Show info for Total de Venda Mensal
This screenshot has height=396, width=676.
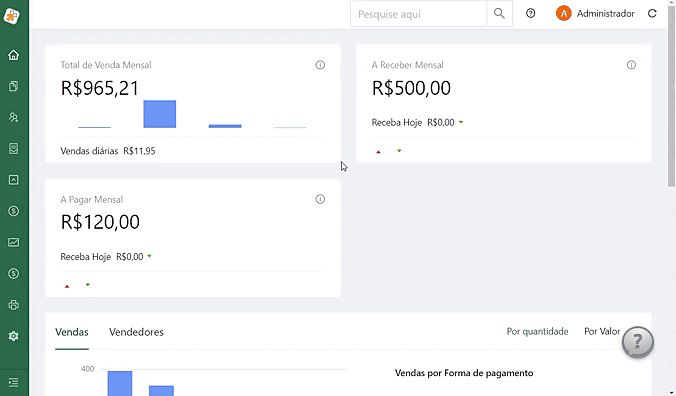pyautogui.click(x=320, y=65)
